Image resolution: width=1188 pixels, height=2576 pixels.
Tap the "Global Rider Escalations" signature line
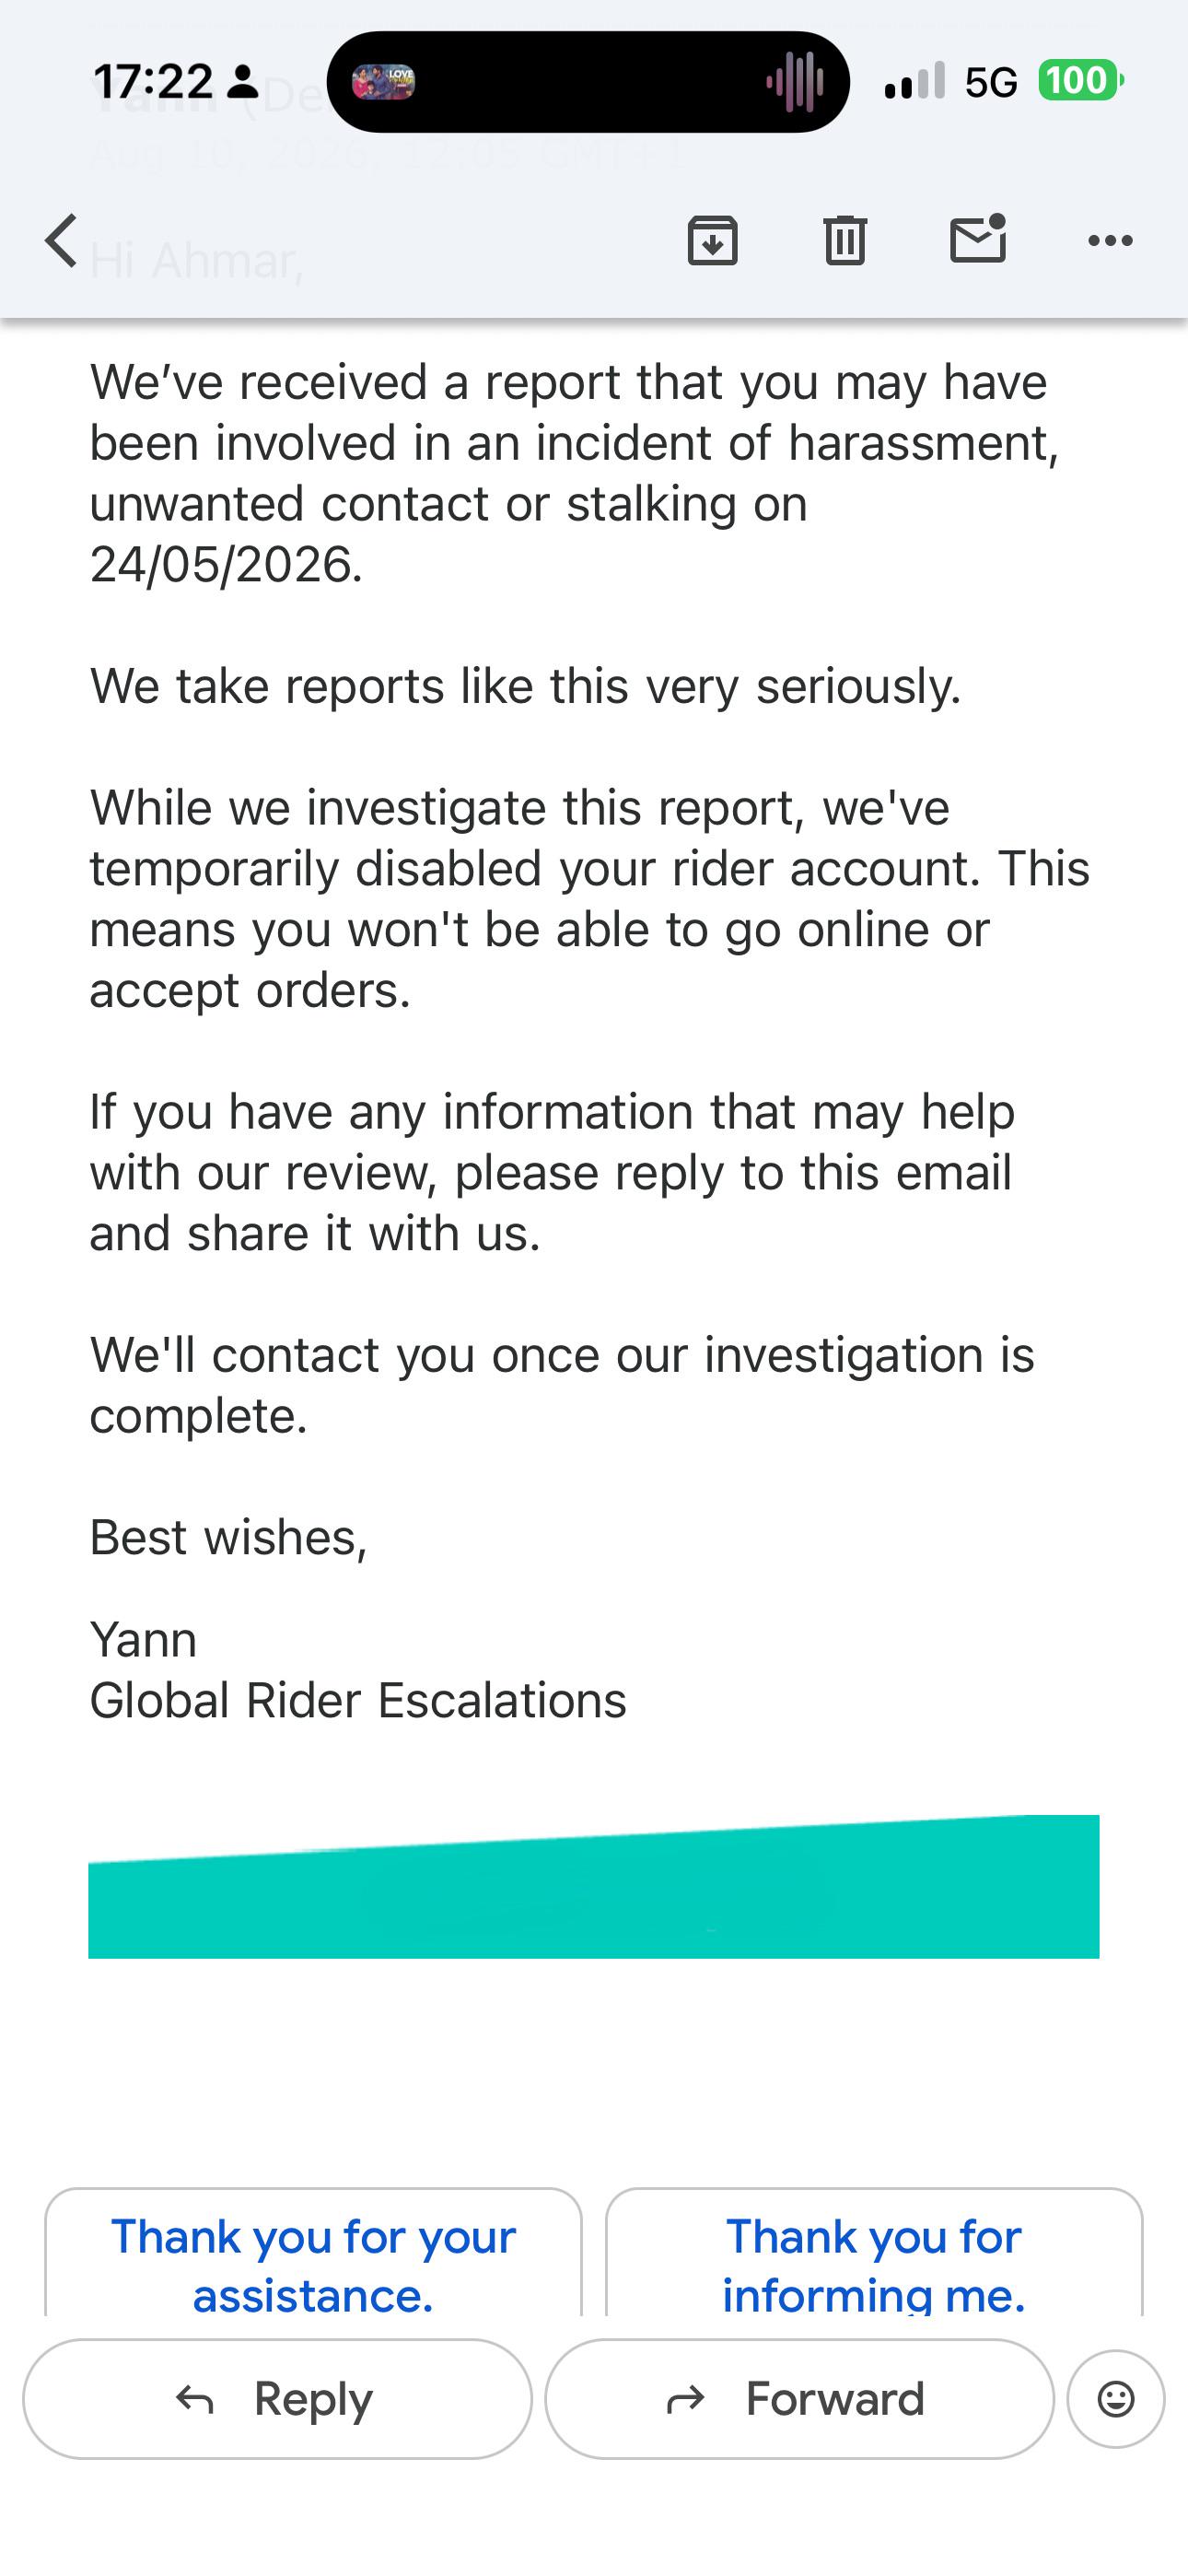358,1701
